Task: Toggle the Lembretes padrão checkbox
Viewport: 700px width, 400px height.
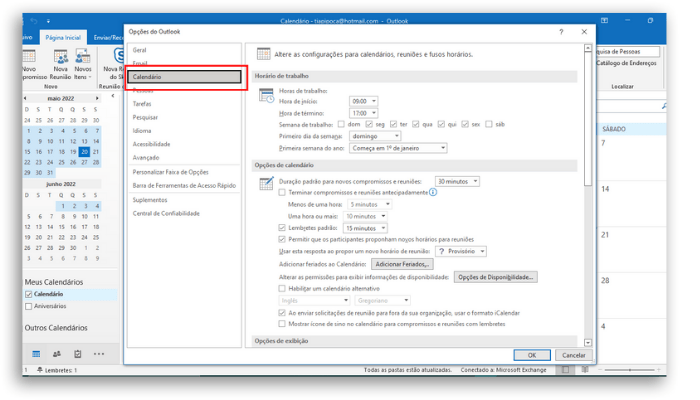Action: coord(282,228)
